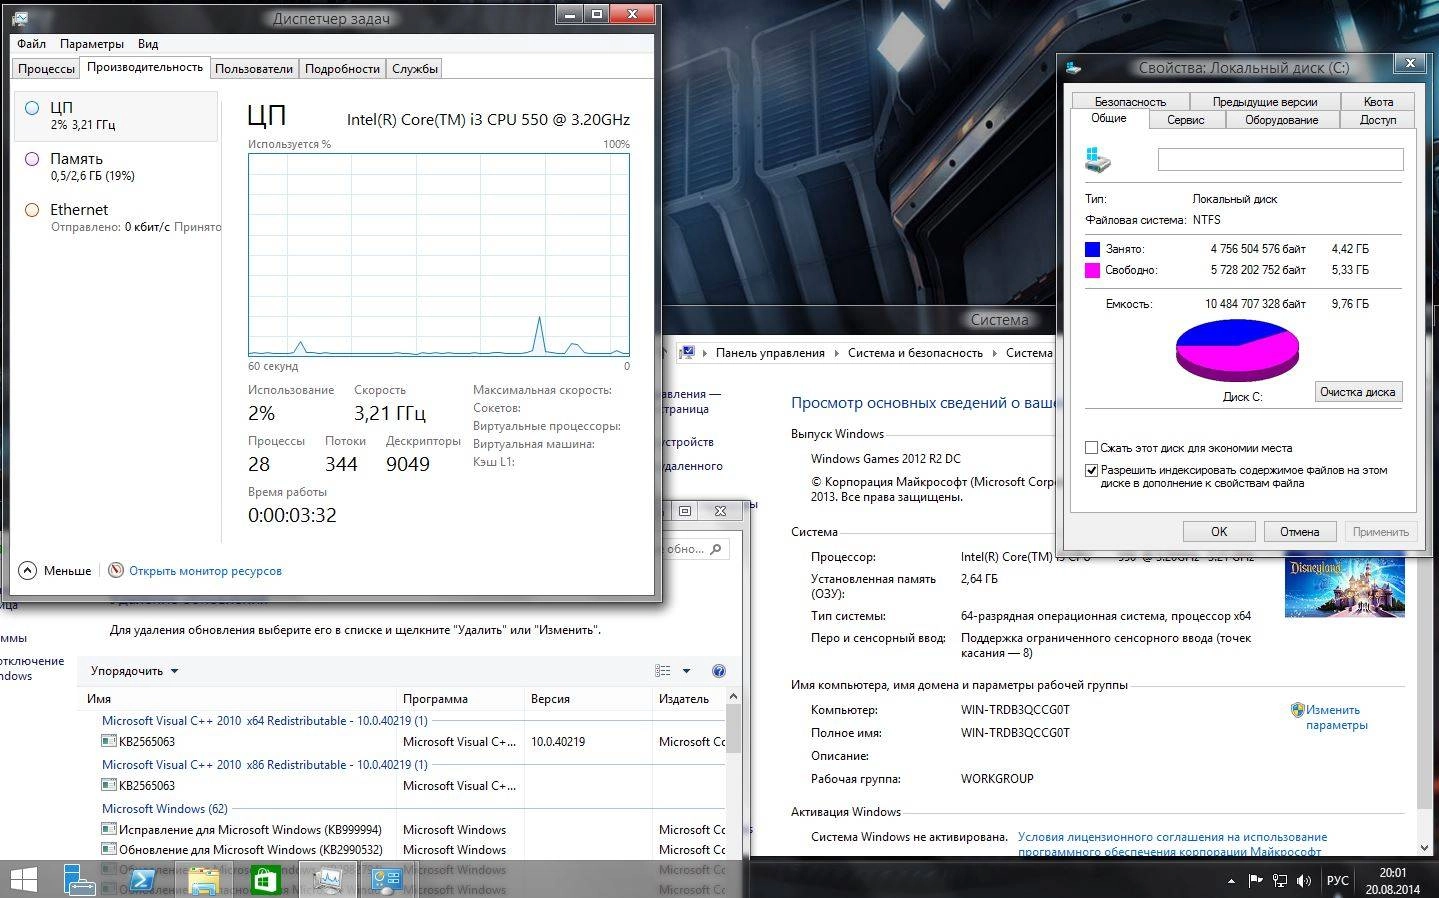Open the Предыдущие версии tab
The height and width of the screenshot is (898, 1439).
[1265, 101]
